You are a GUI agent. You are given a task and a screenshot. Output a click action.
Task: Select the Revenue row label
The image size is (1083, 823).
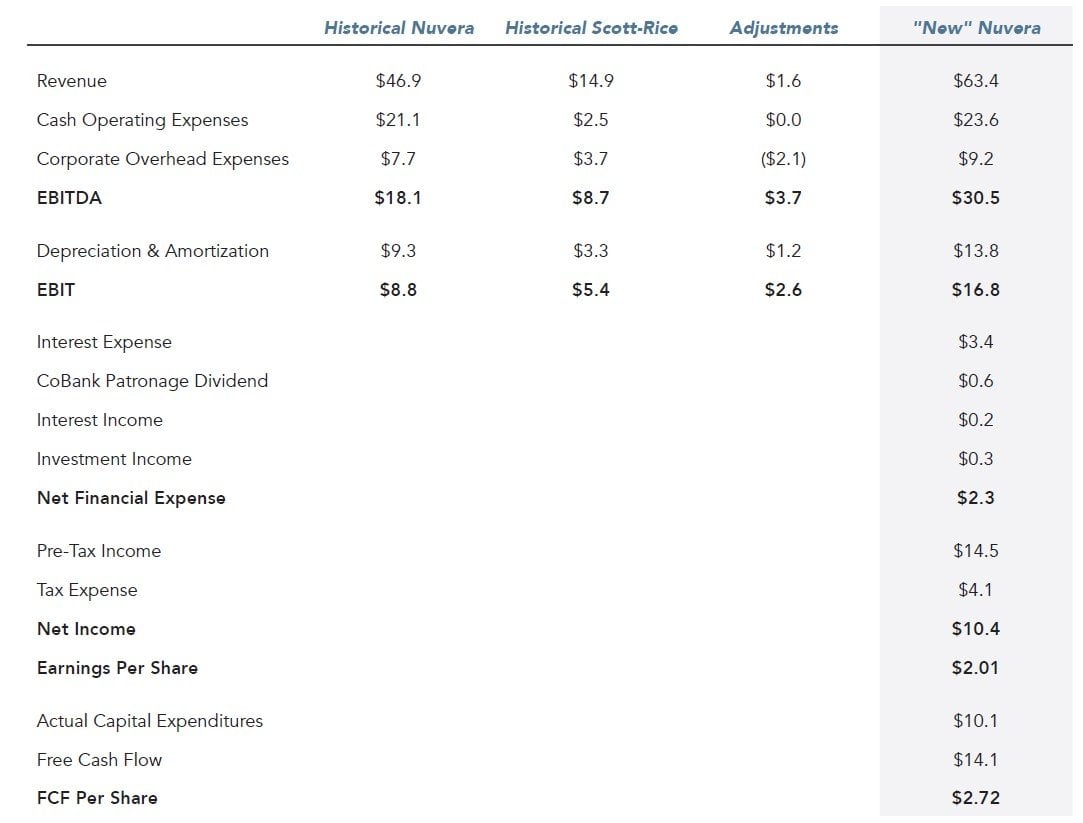coord(72,81)
